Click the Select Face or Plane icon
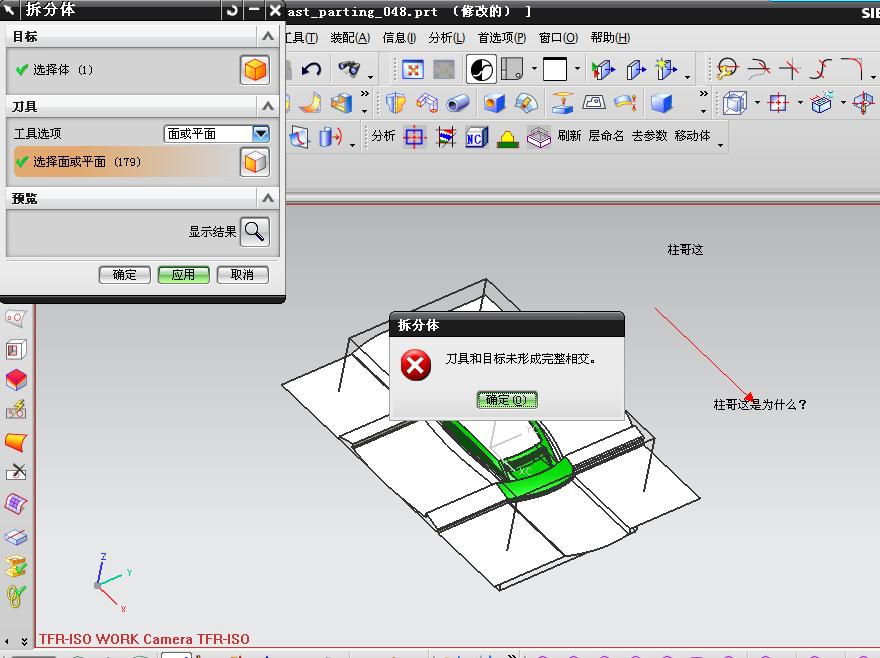 (x=255, y=162)
